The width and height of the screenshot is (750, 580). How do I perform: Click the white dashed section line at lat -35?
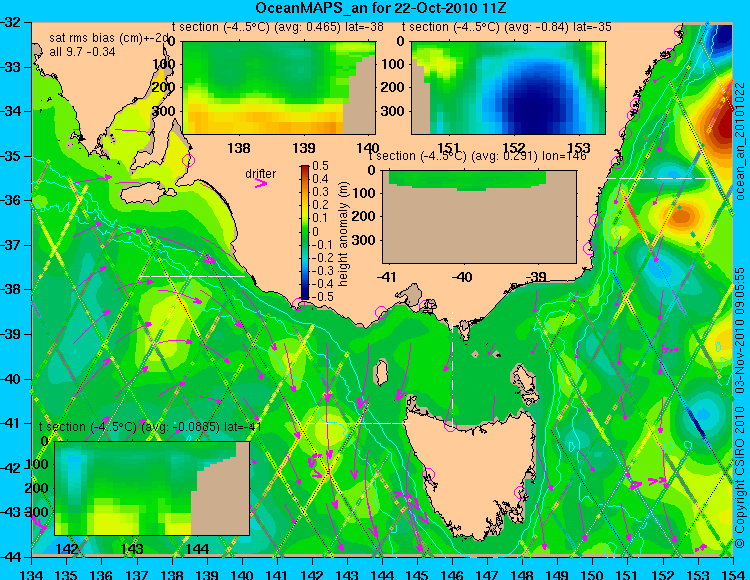click(659, 178)
